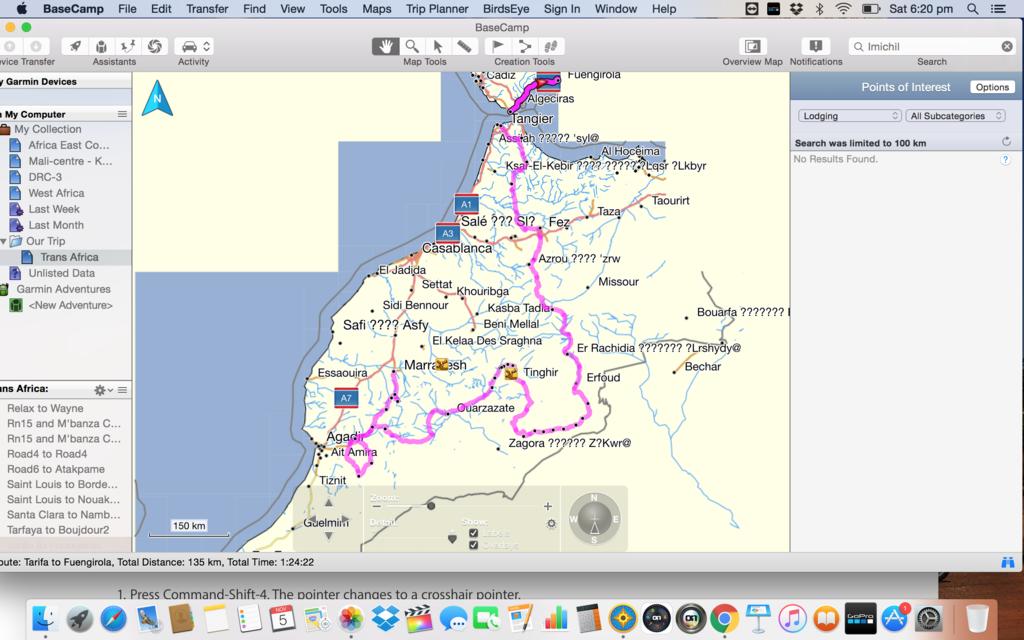Open the Find menu
The width and height of the screenshot is (1024, 640).
pos(254,8)
